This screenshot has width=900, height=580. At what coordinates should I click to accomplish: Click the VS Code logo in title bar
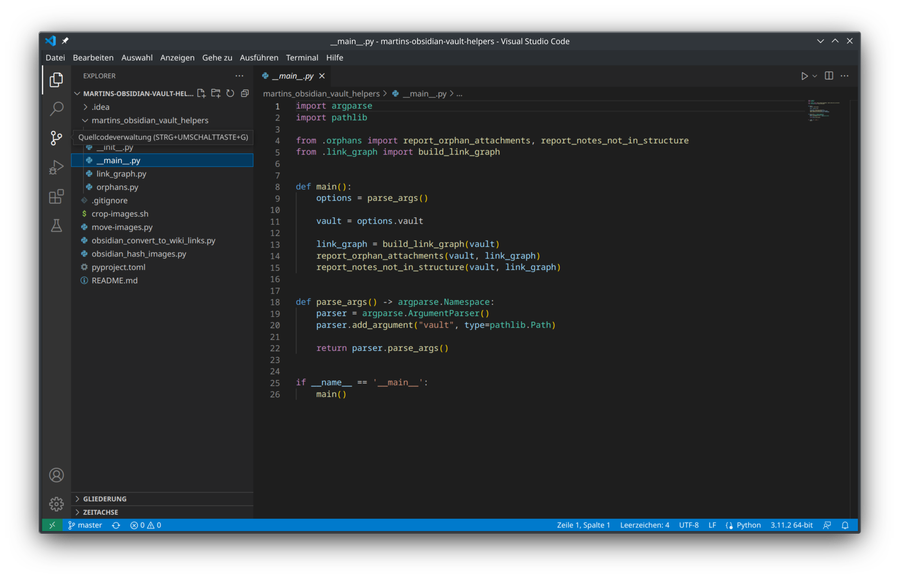click(x=51, y=41)
